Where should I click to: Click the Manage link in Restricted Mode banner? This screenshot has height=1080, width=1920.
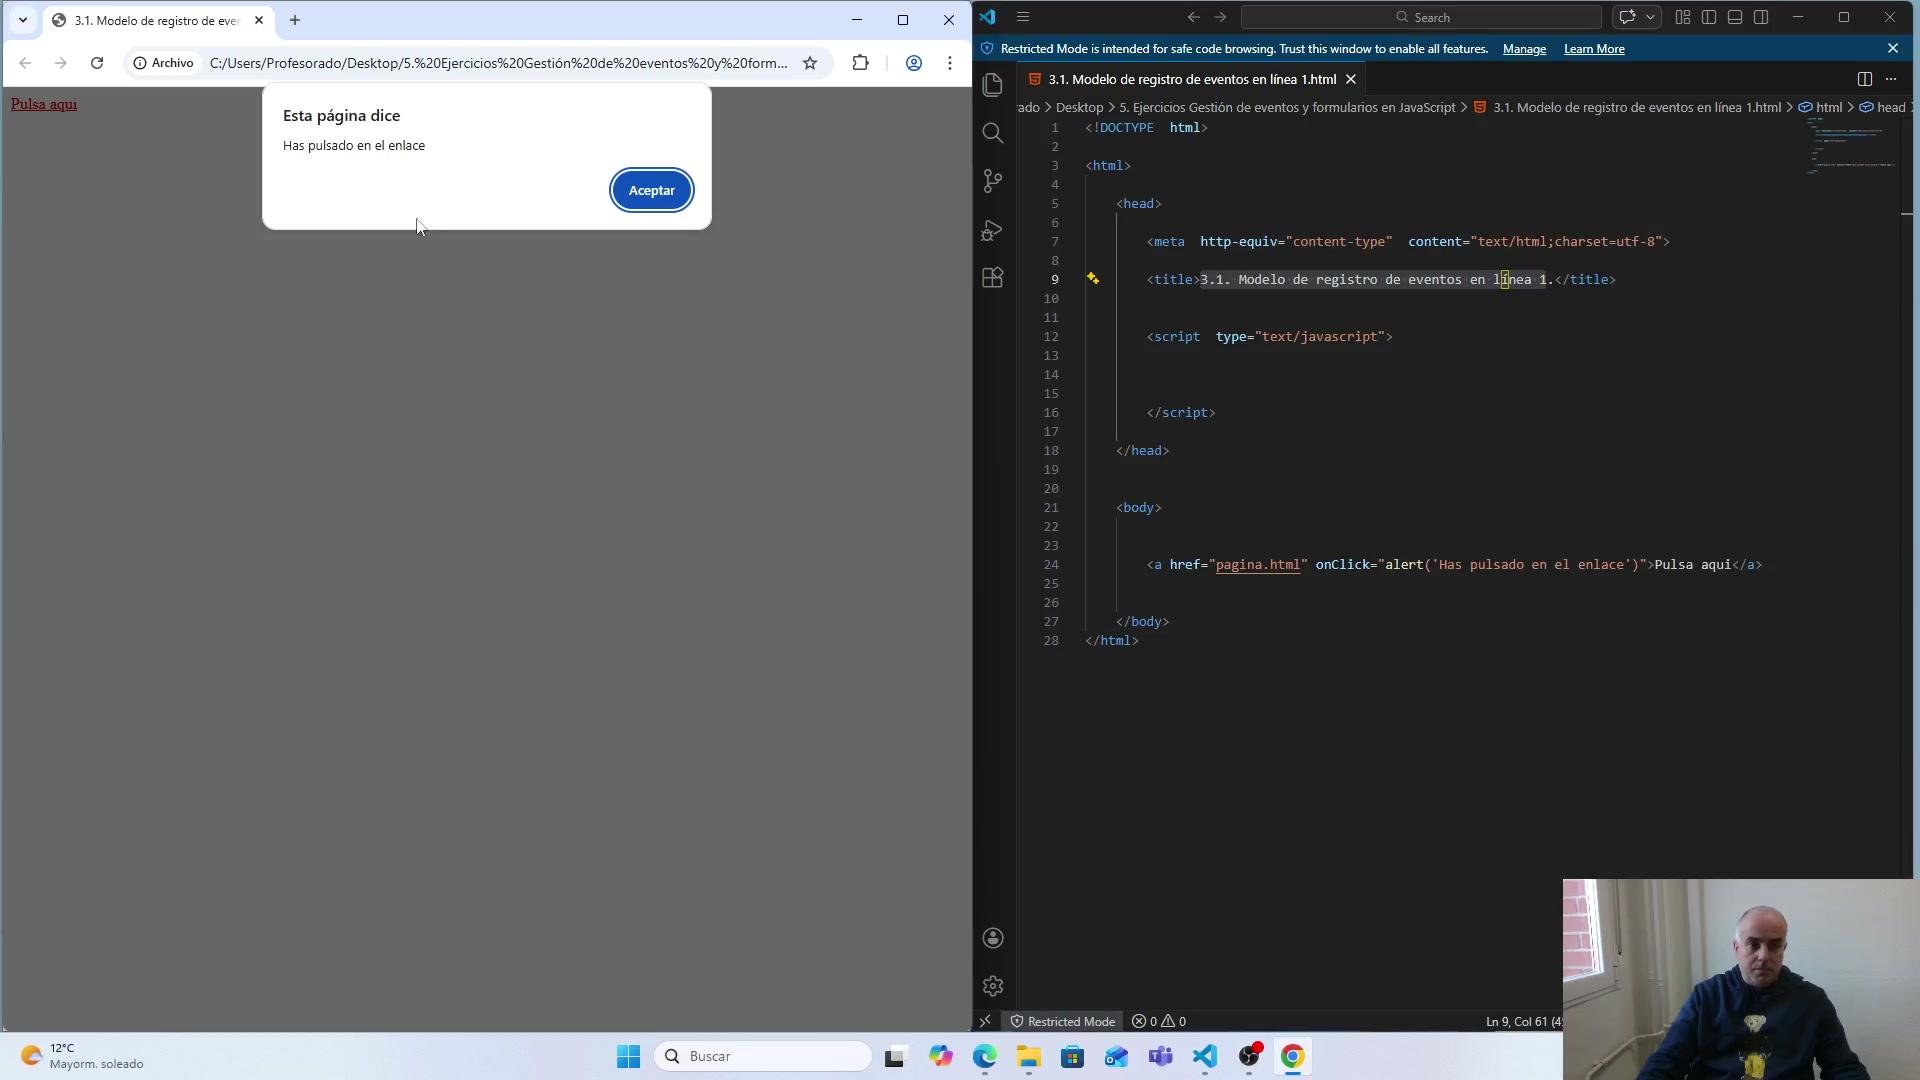point(1524,49)
